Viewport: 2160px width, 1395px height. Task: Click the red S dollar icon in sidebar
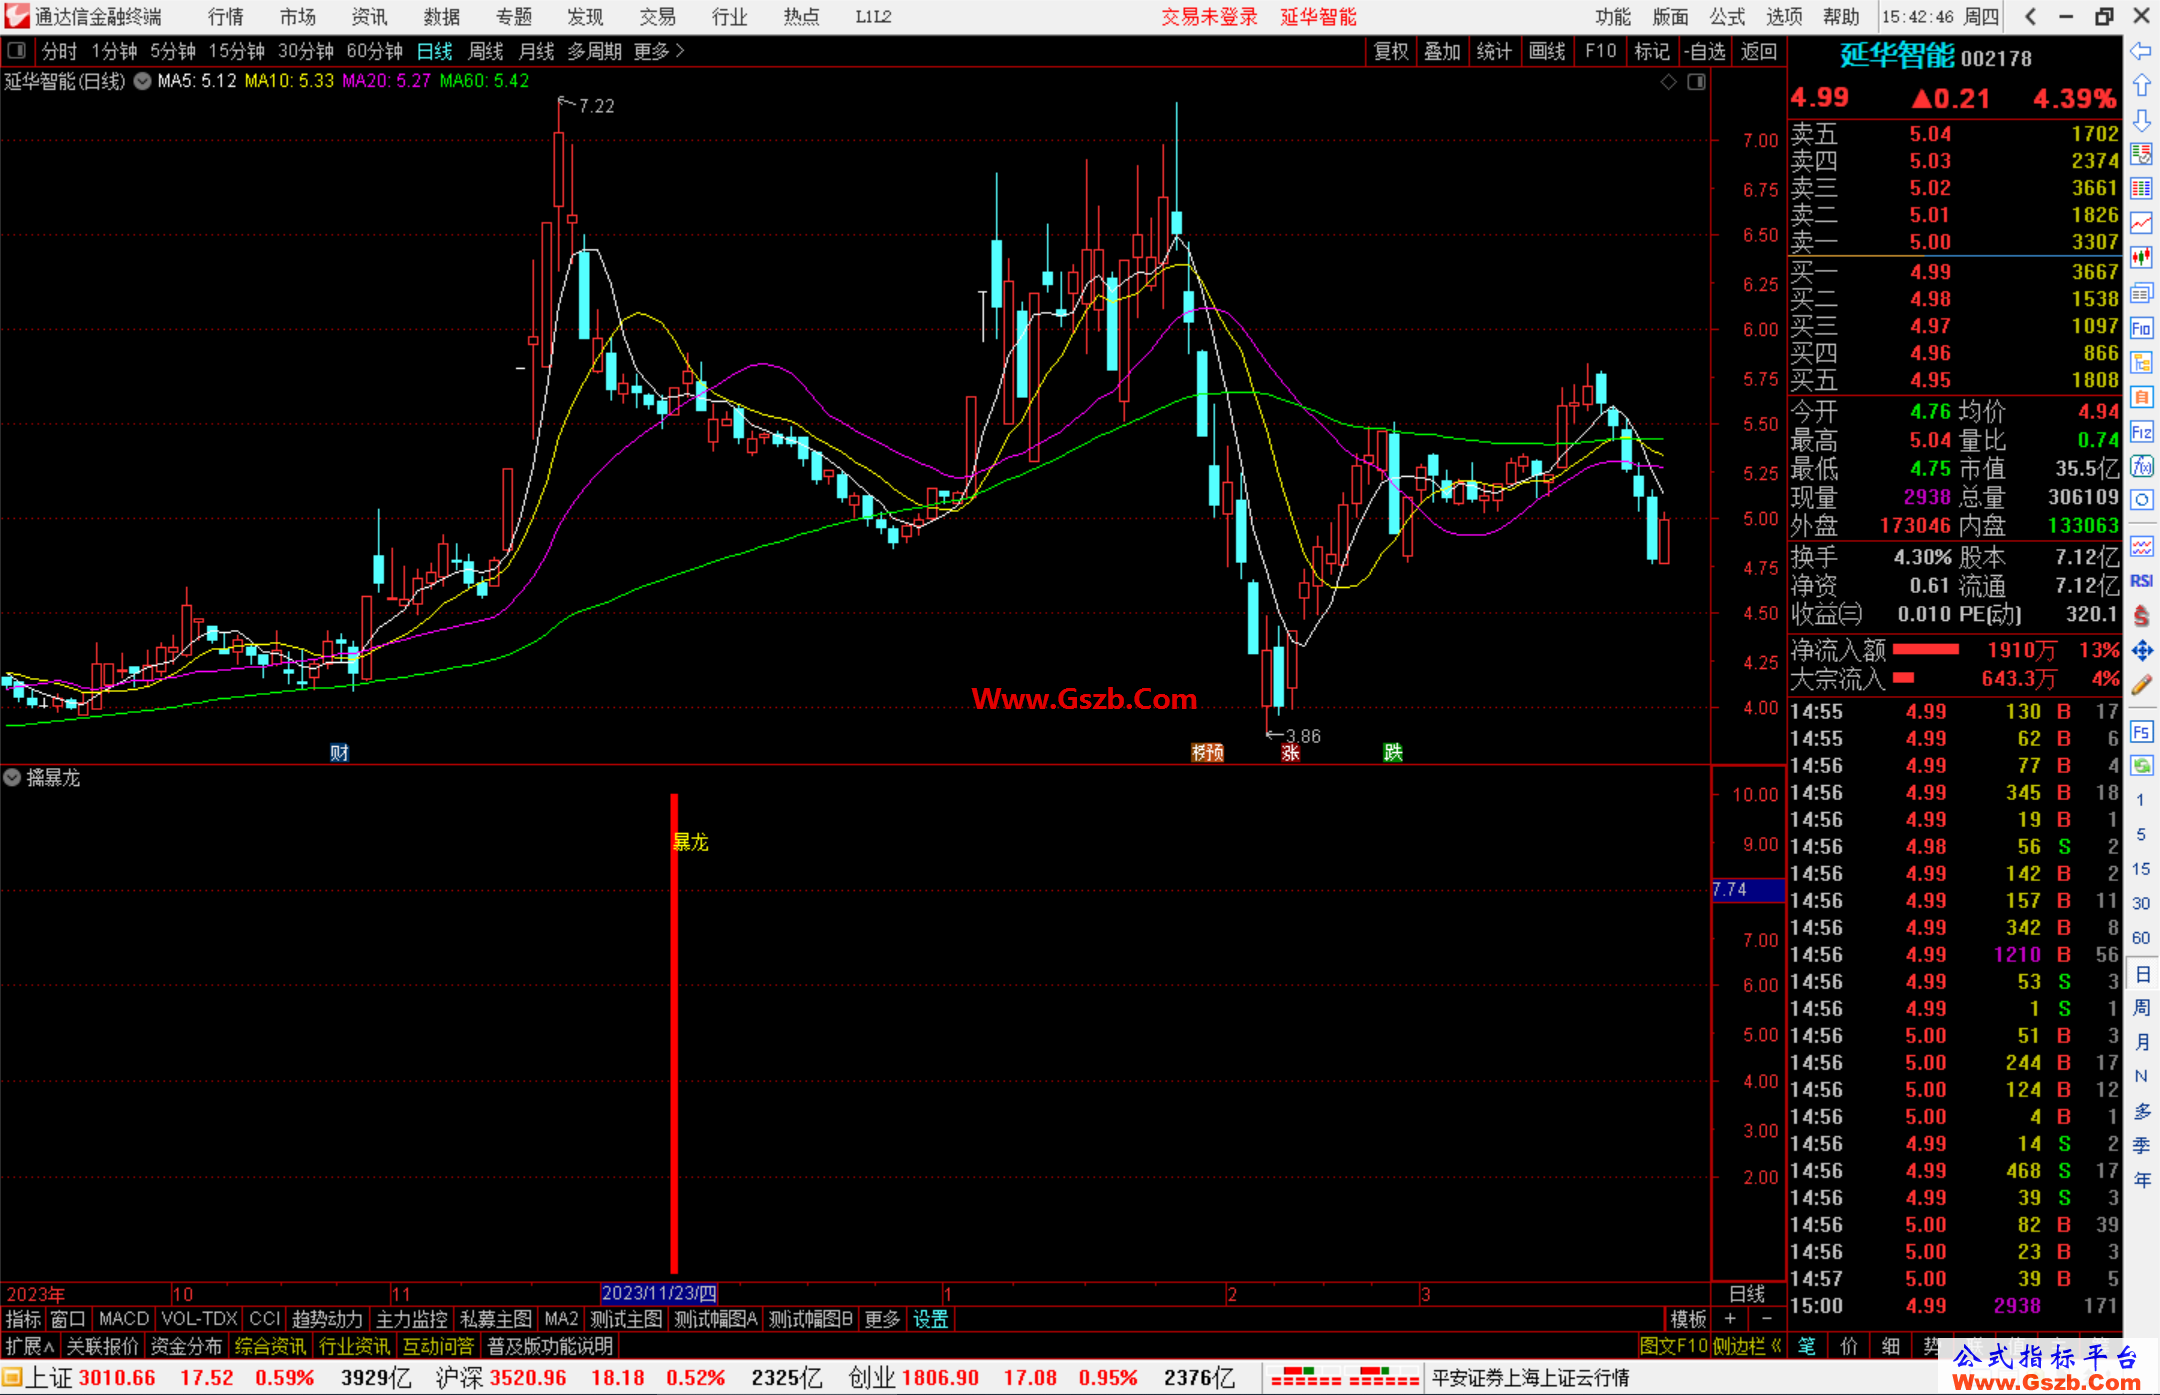tap(2141, 616)
